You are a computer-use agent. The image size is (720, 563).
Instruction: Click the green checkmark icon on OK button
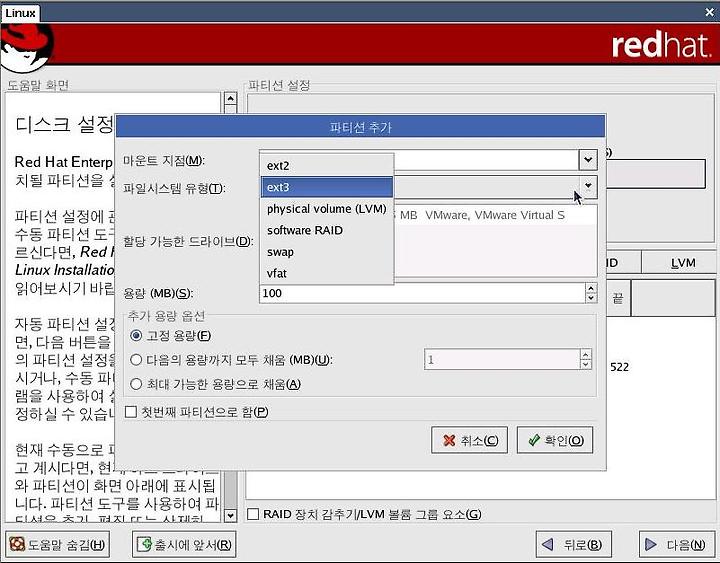point(534,440)
